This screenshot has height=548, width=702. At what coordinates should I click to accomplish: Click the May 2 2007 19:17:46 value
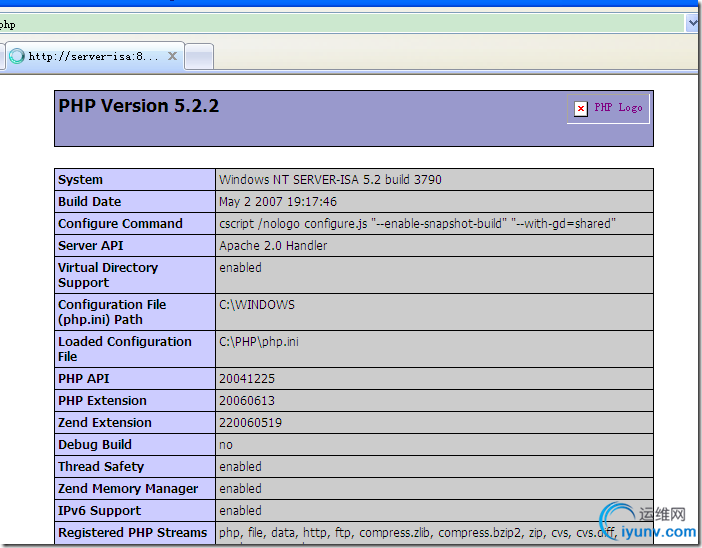[278, 201]
